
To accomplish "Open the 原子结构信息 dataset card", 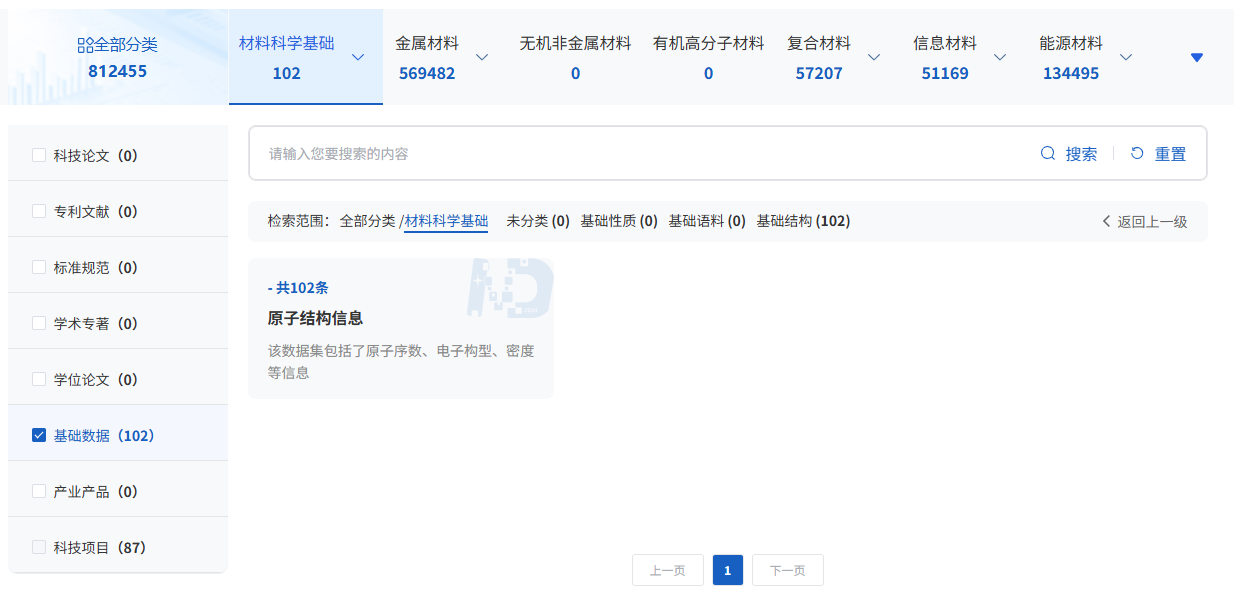I will click(400, 328).
